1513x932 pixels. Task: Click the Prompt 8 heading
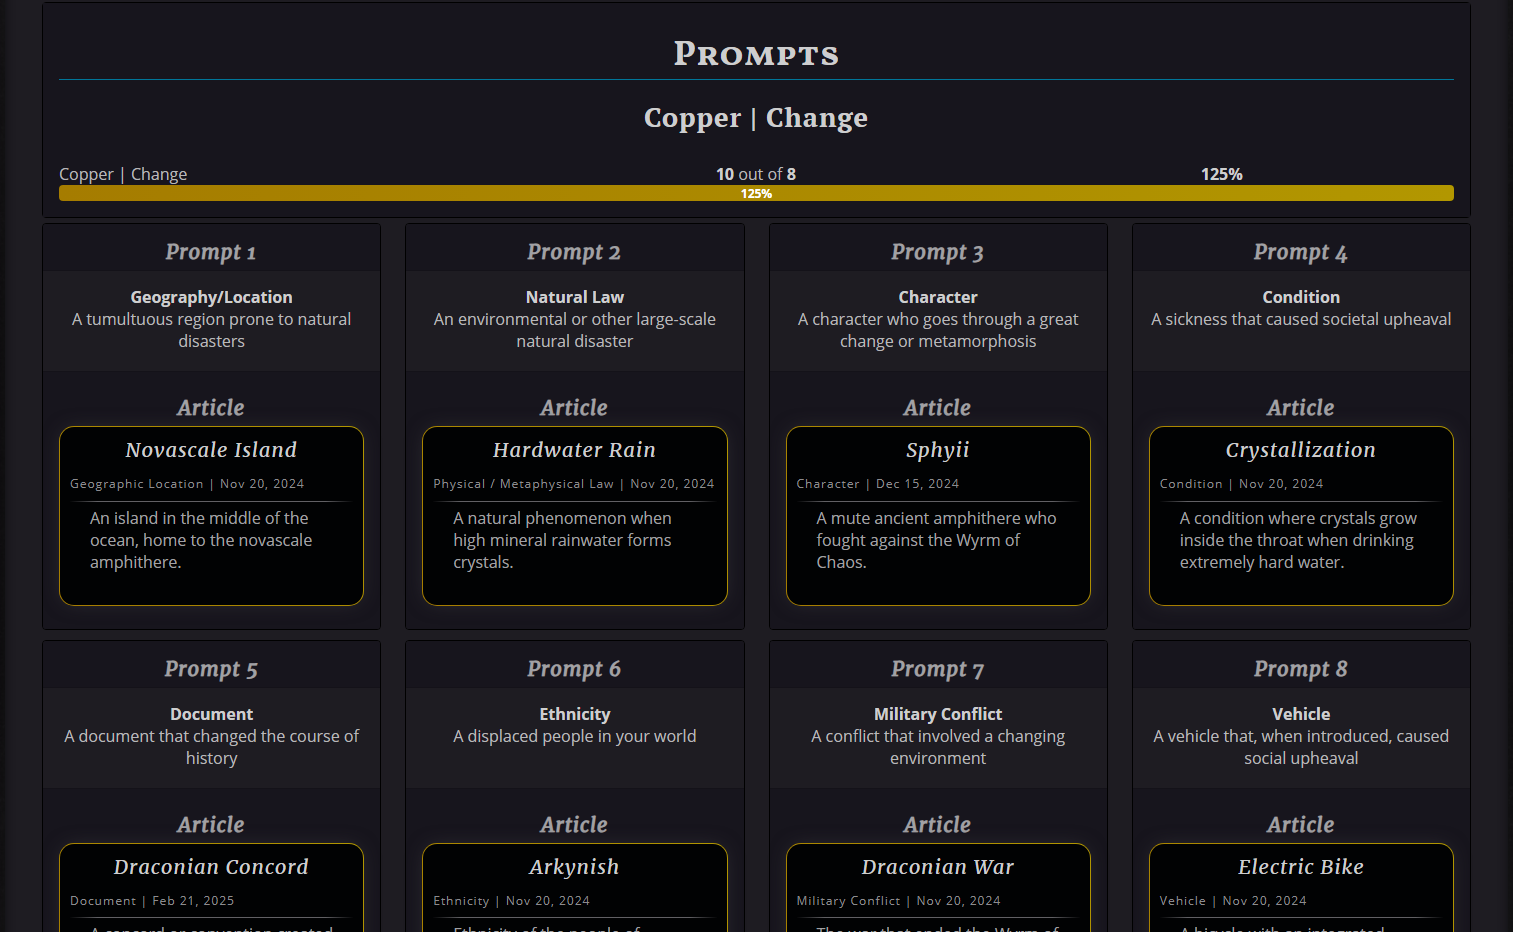(x=1300, y=669)
